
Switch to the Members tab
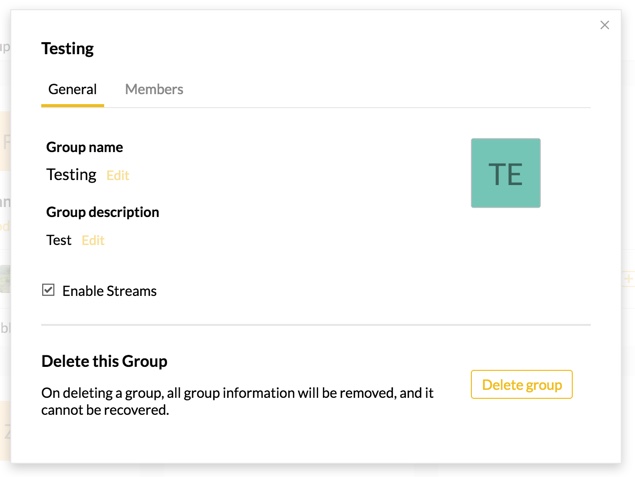point(154,89)
